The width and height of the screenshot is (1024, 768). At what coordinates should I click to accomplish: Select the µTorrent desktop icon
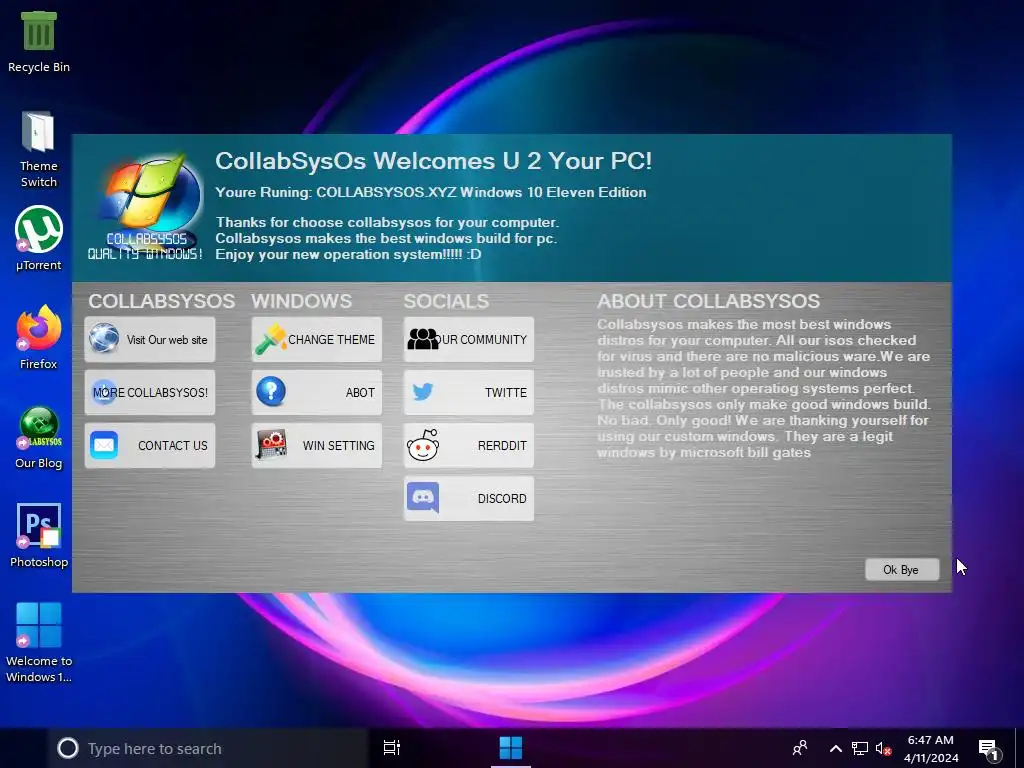click(39, 238)
